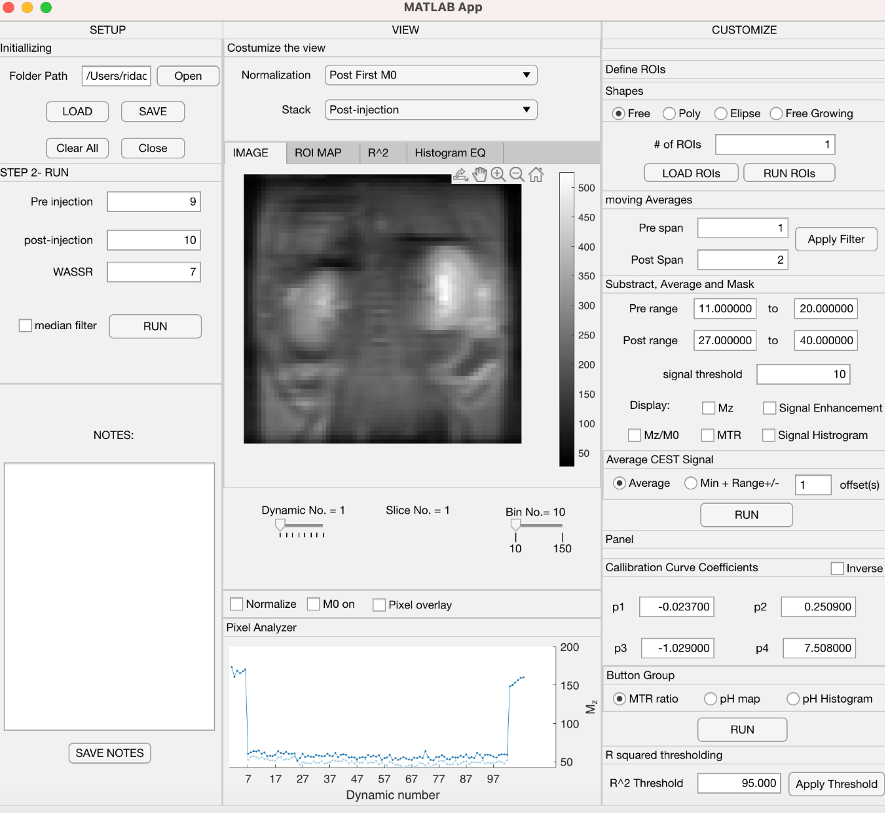The height and width of the screenshot is (813, 885).
Task: Click RUN ROIs button
Action: pyautogui.click(x=789, y=173)
